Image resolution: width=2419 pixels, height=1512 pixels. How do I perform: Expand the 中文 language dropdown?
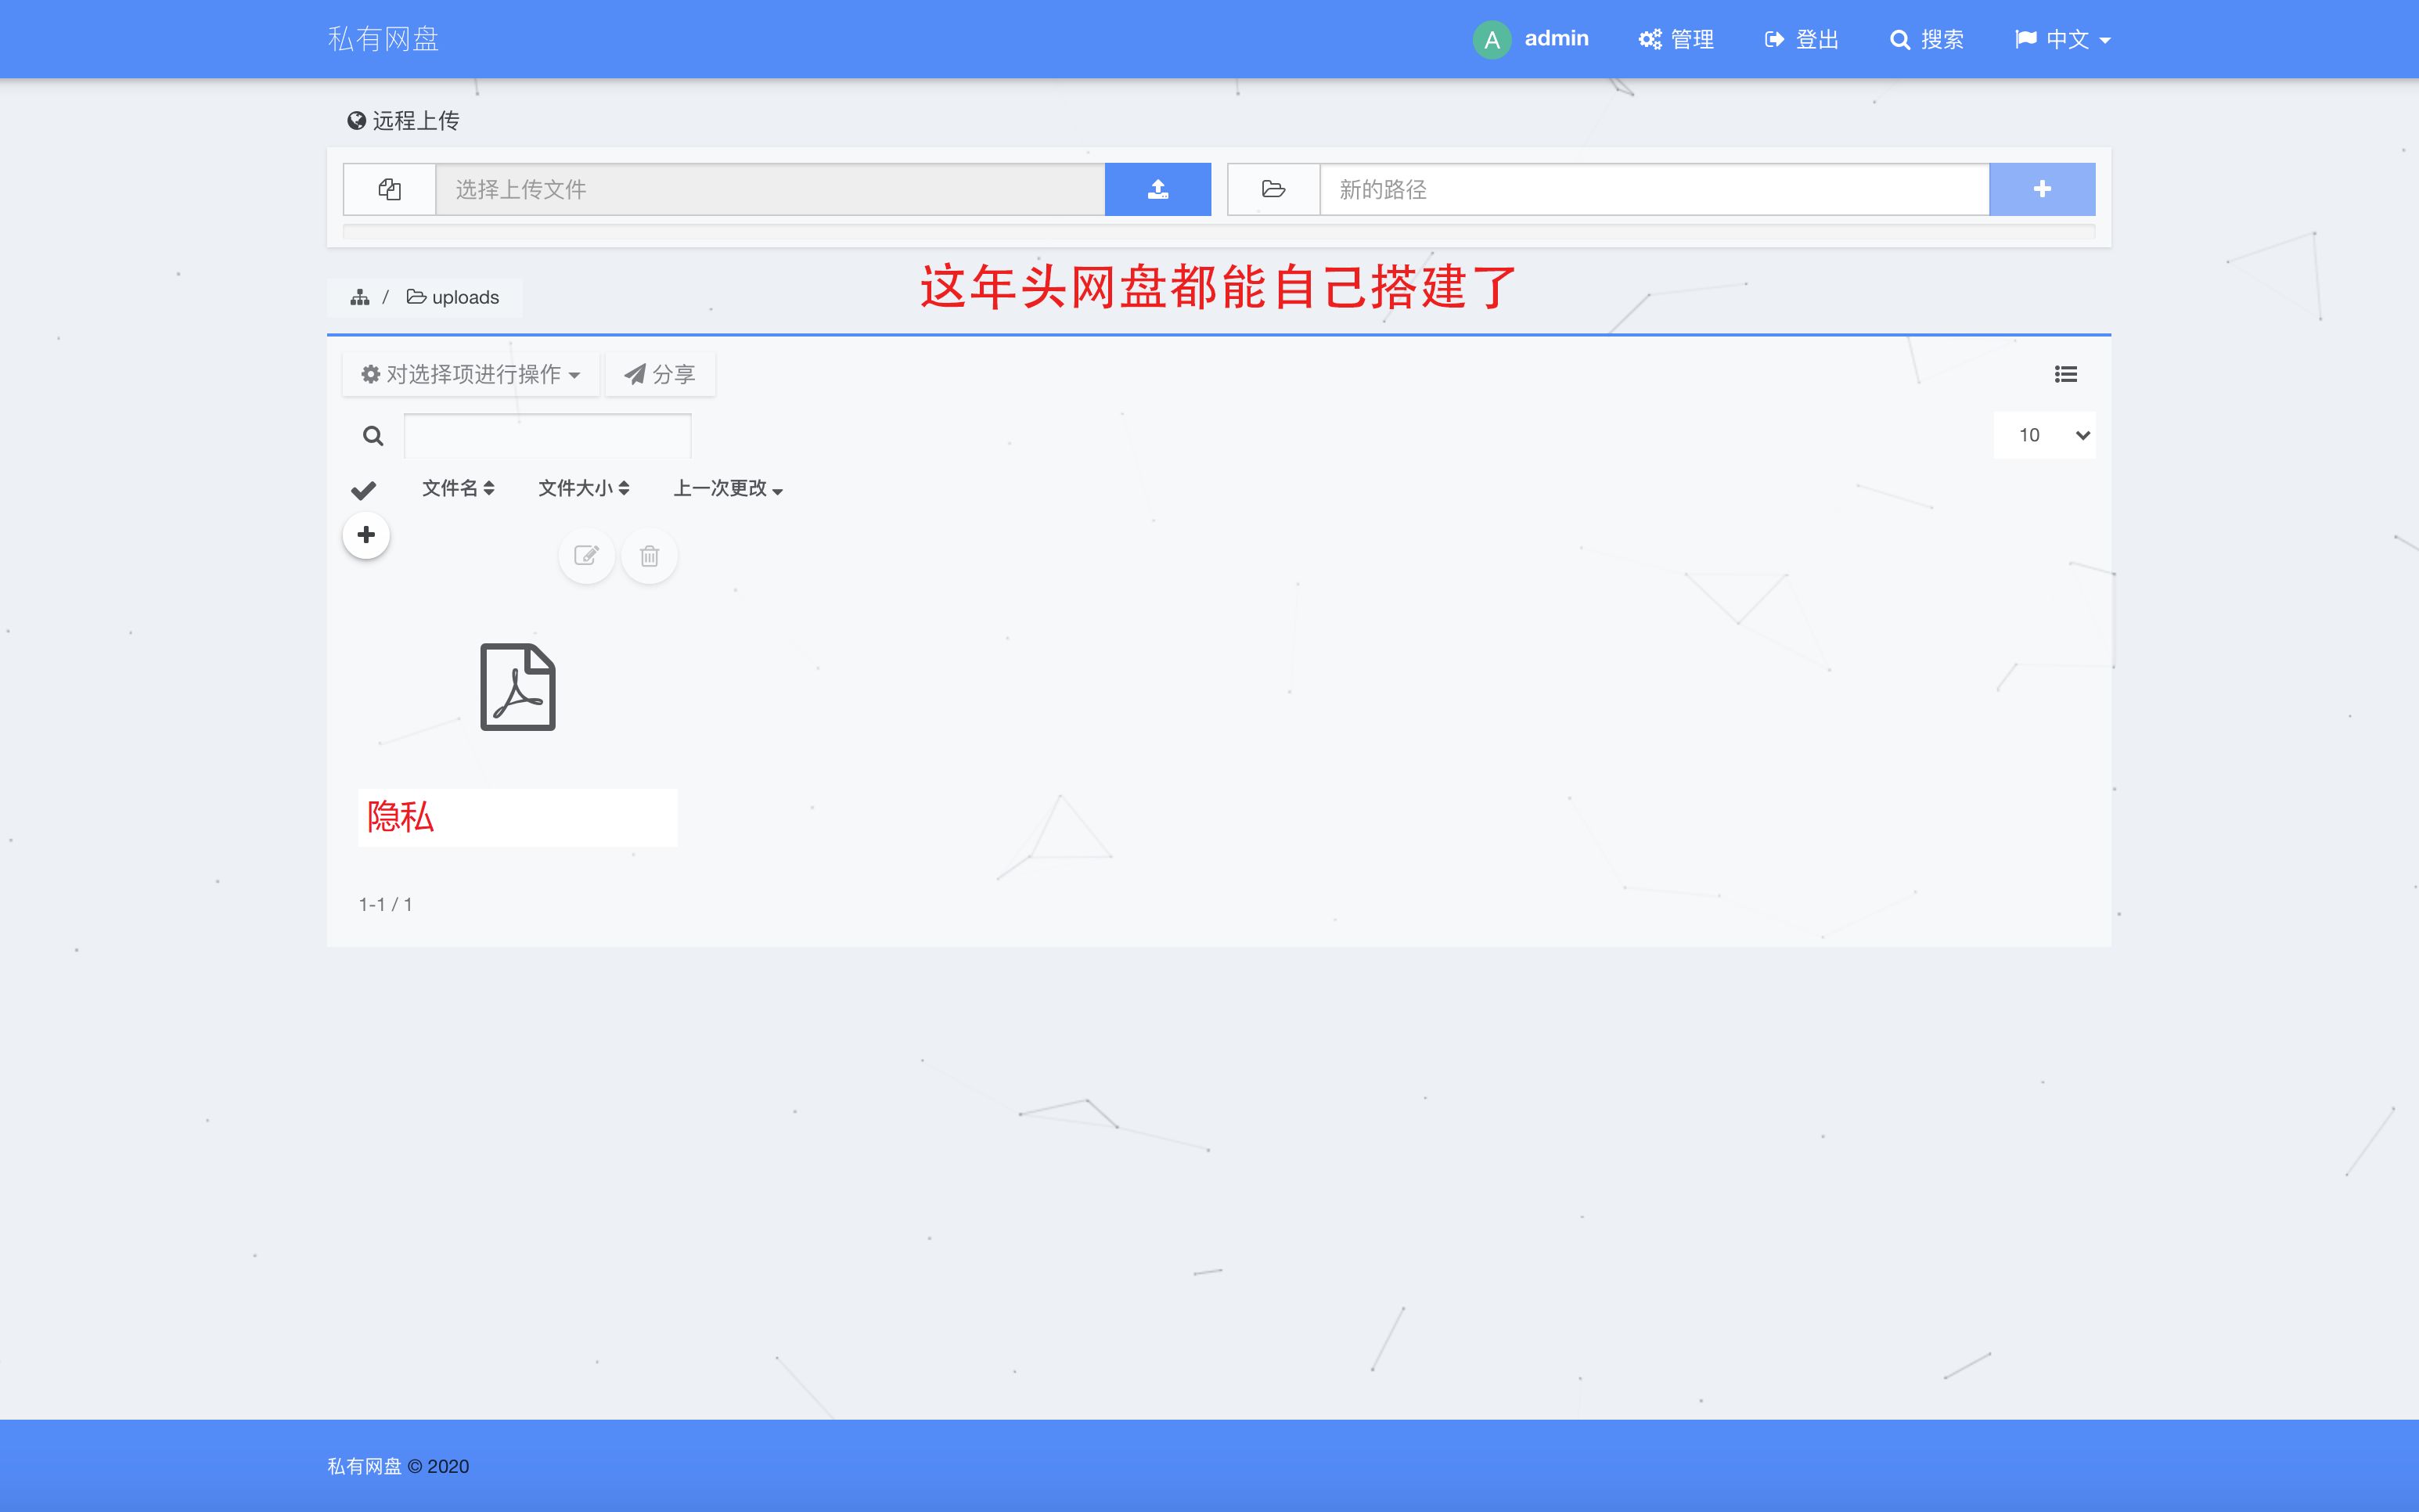[x=2062, y=39]
